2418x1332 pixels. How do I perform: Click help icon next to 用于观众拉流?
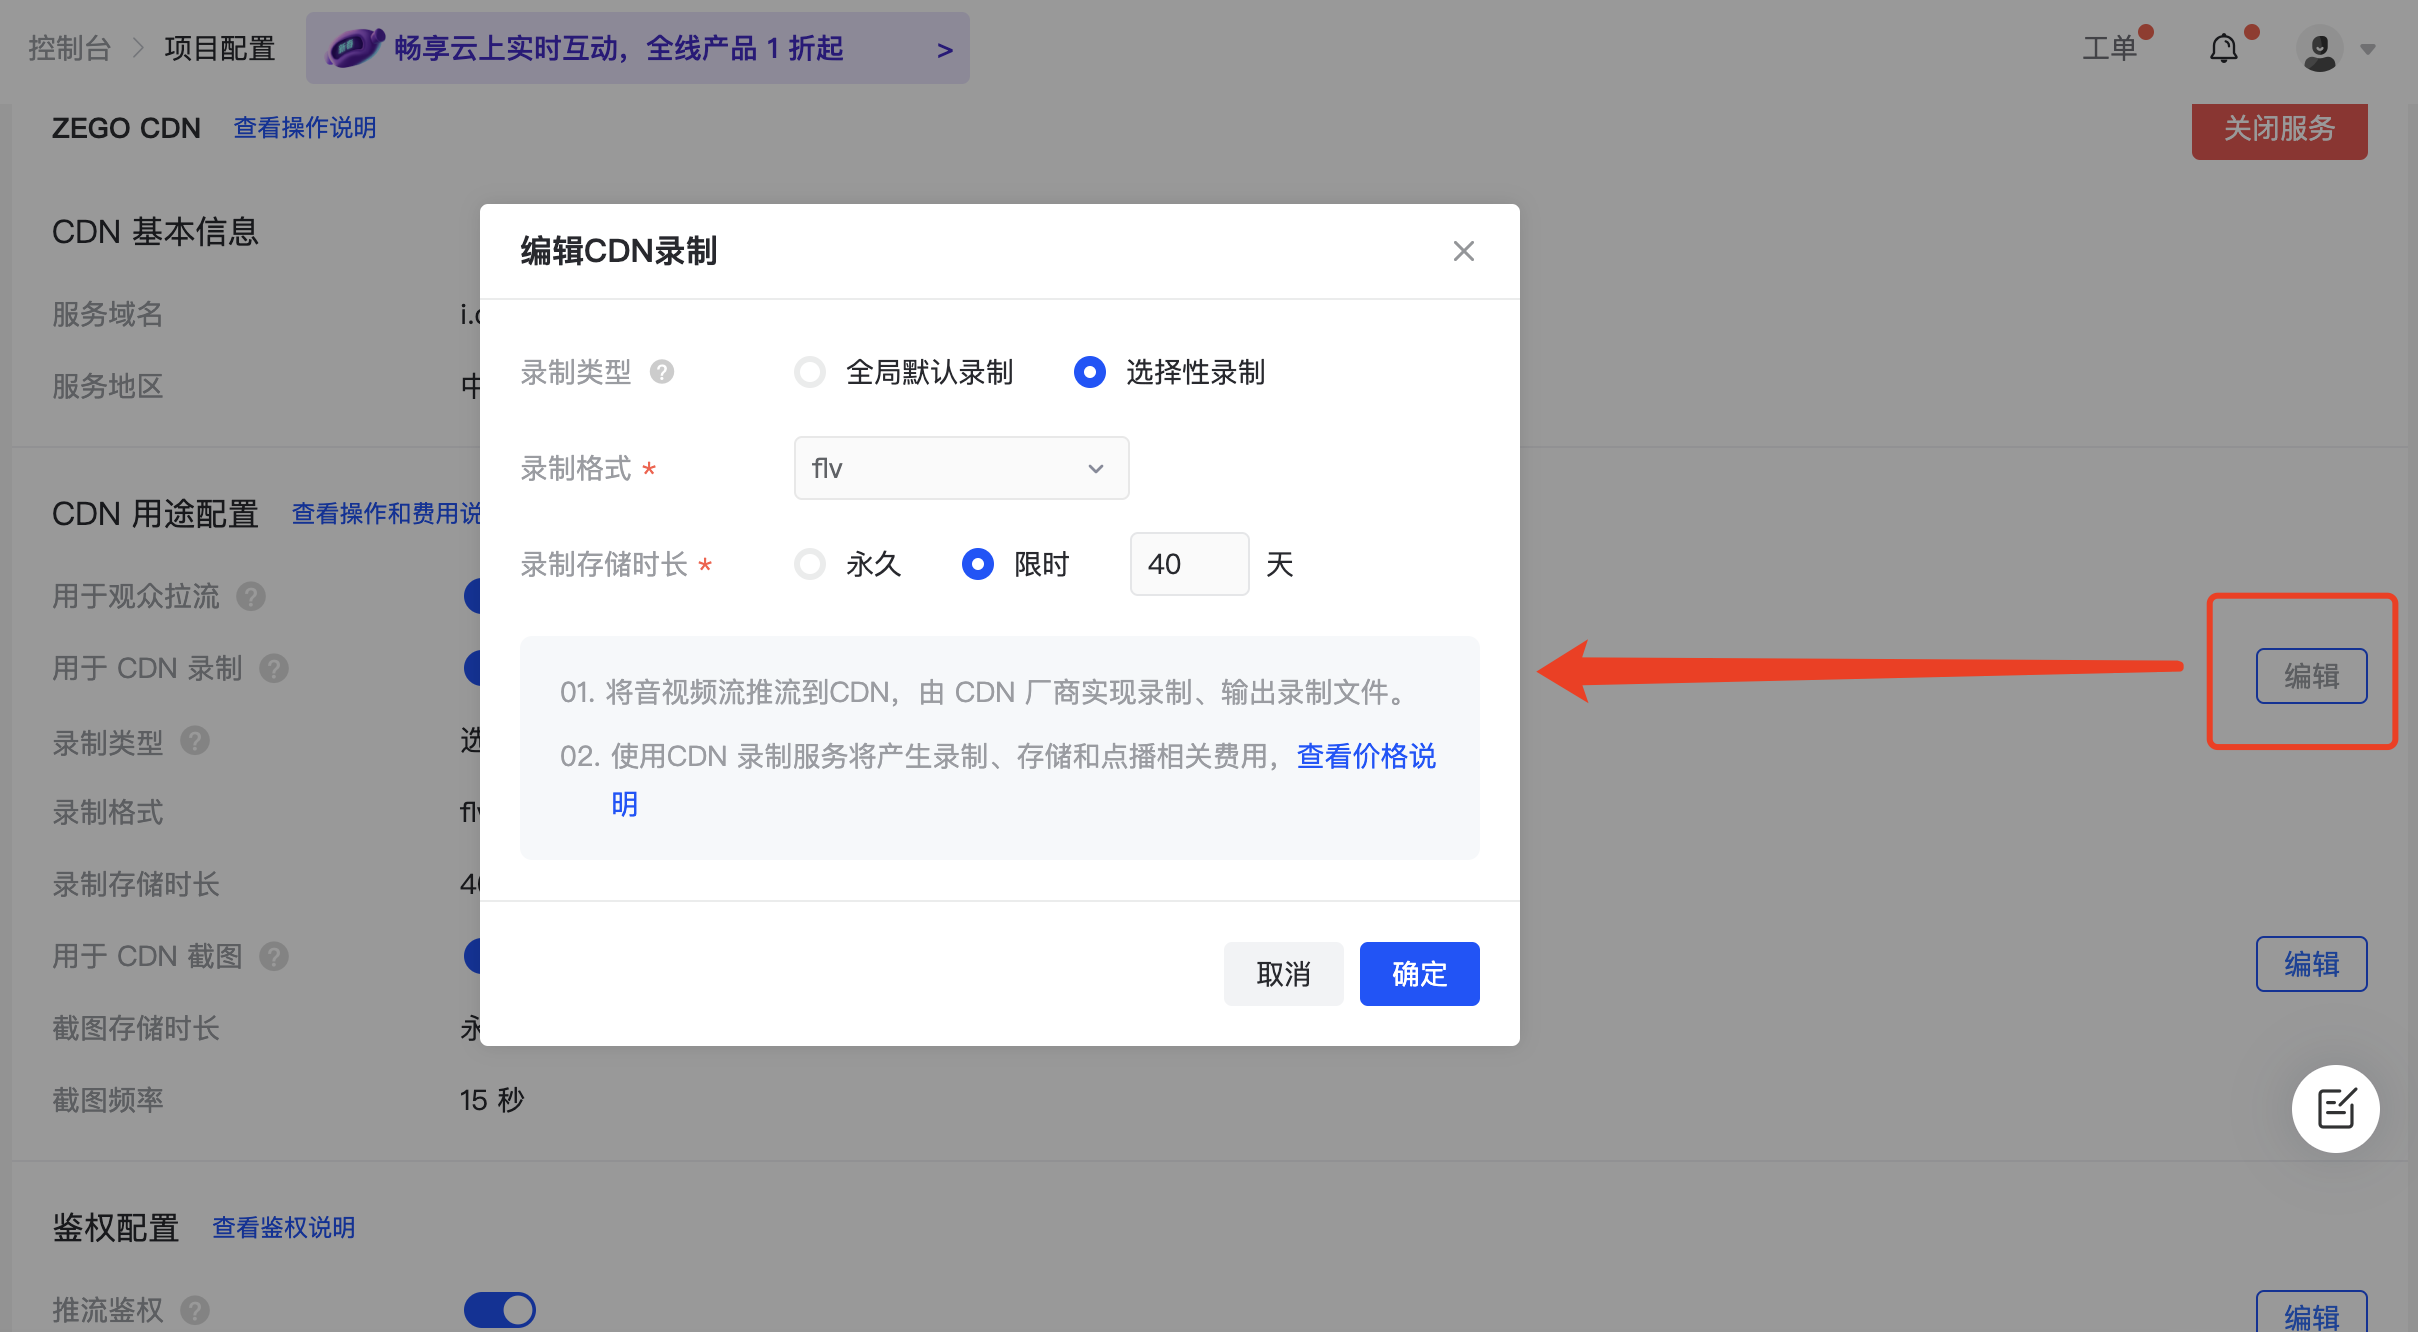250,597
